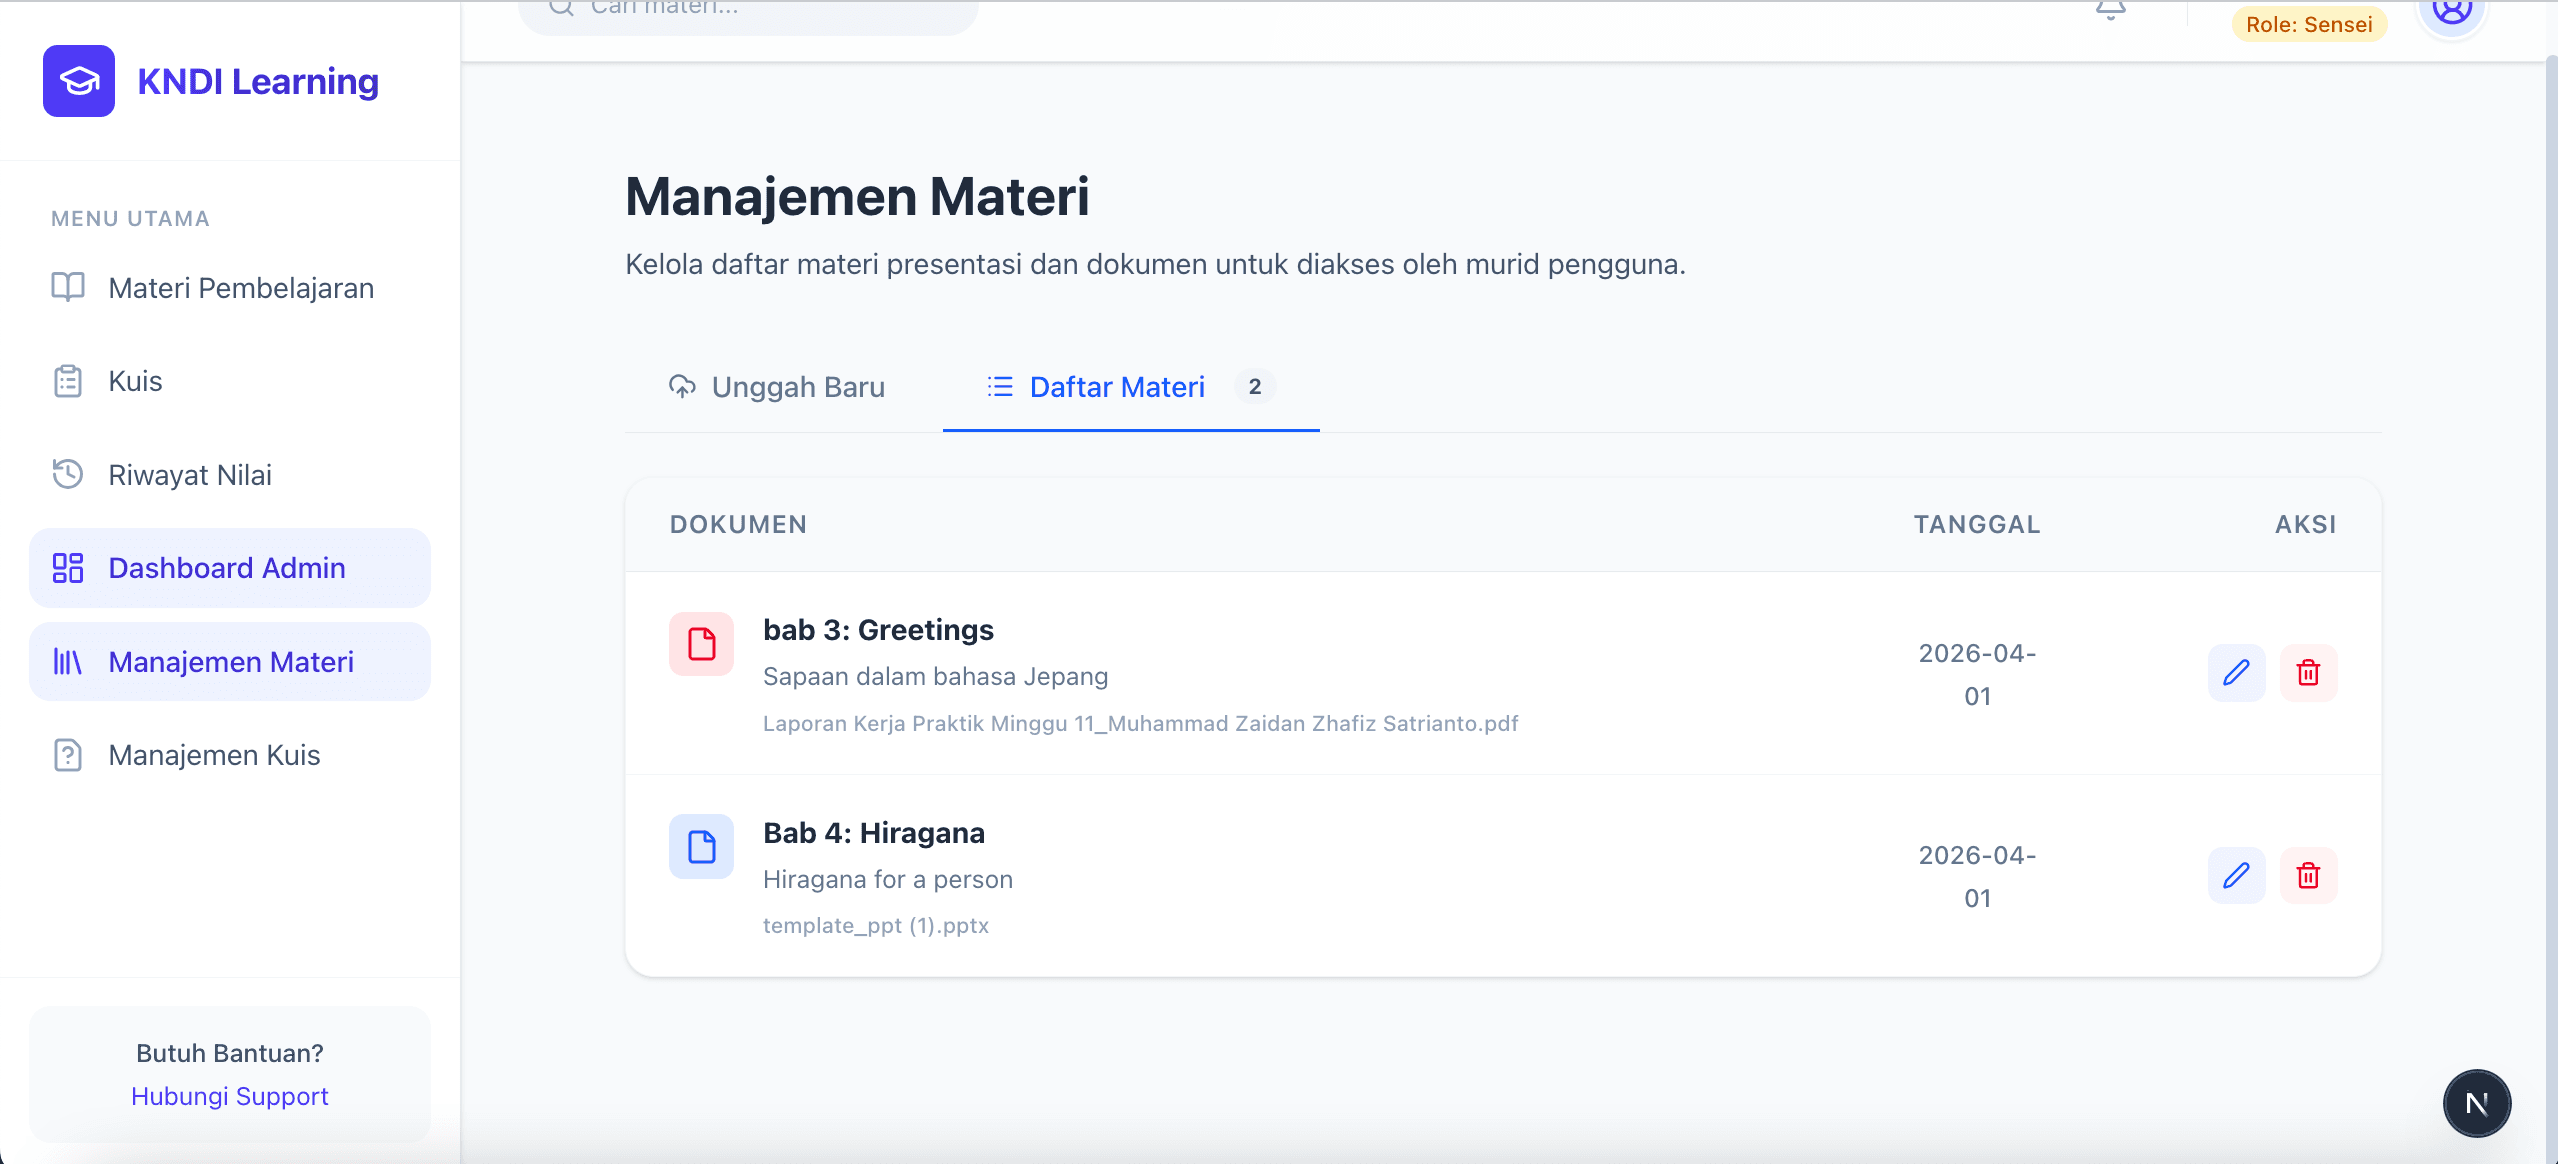Edit bab 3: Greetings with pencil icon
The image size is (2558, 1164).
pos(2236,673)
